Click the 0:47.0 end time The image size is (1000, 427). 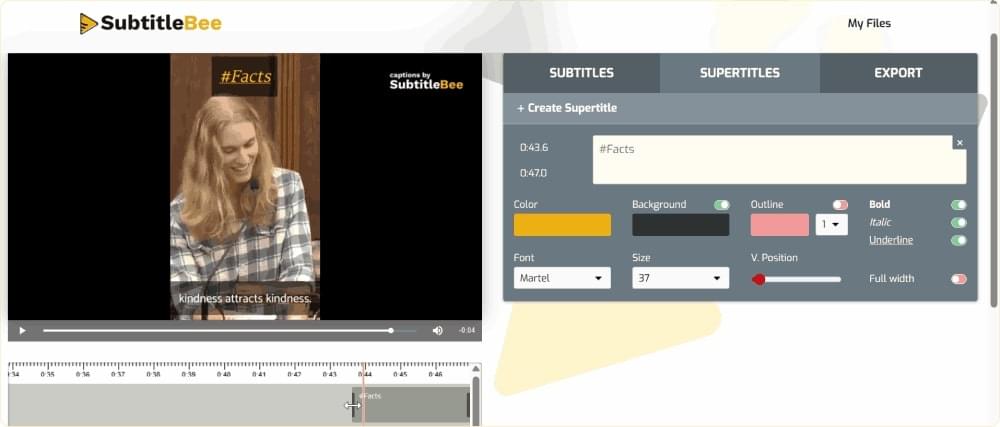[534, 173]
